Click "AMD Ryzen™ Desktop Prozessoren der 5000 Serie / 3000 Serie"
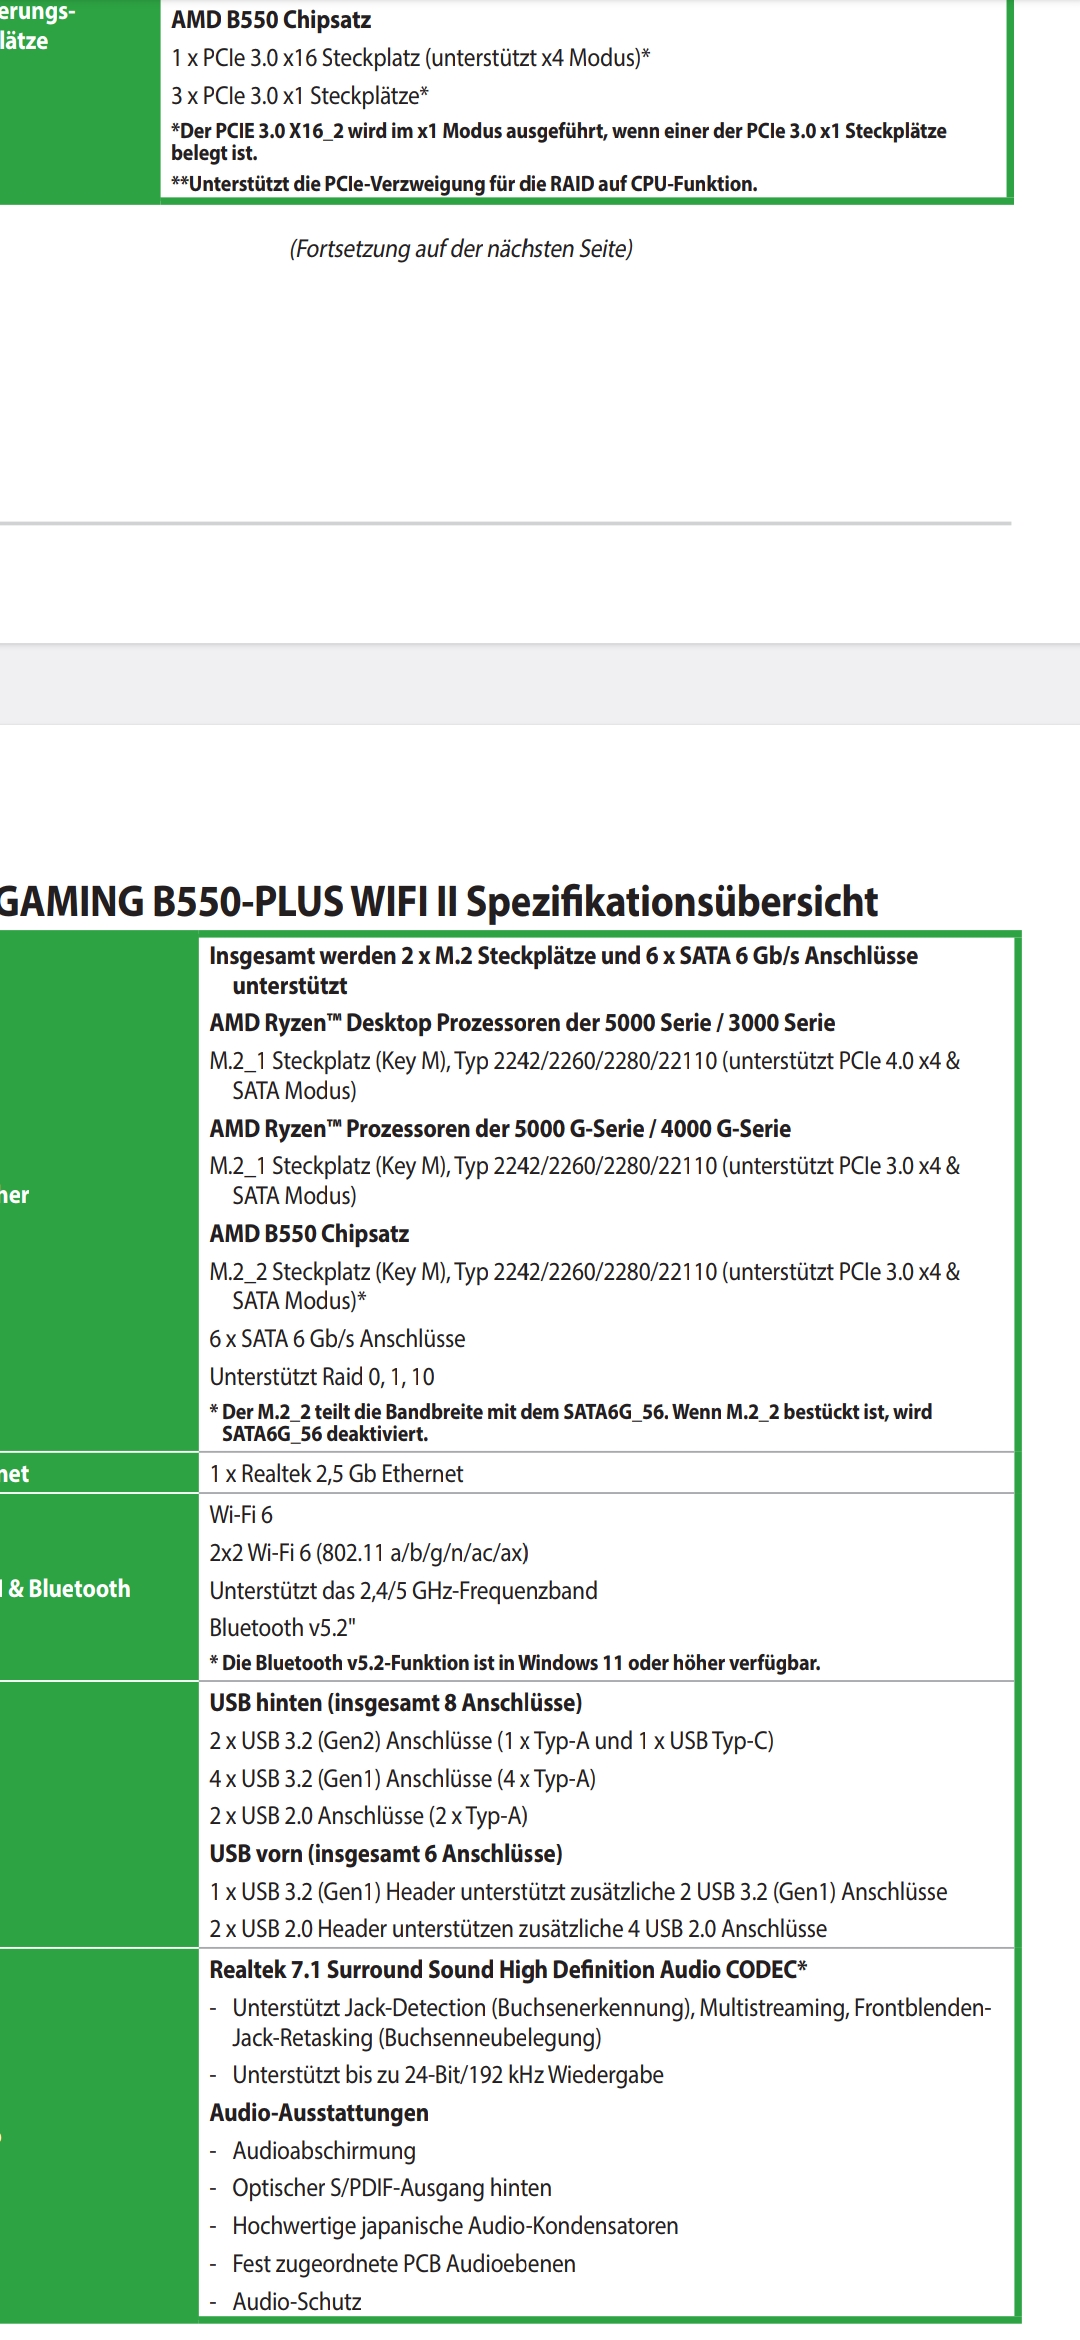The width and height of the screenshot is (1080, 2340). coord(522,1023)
